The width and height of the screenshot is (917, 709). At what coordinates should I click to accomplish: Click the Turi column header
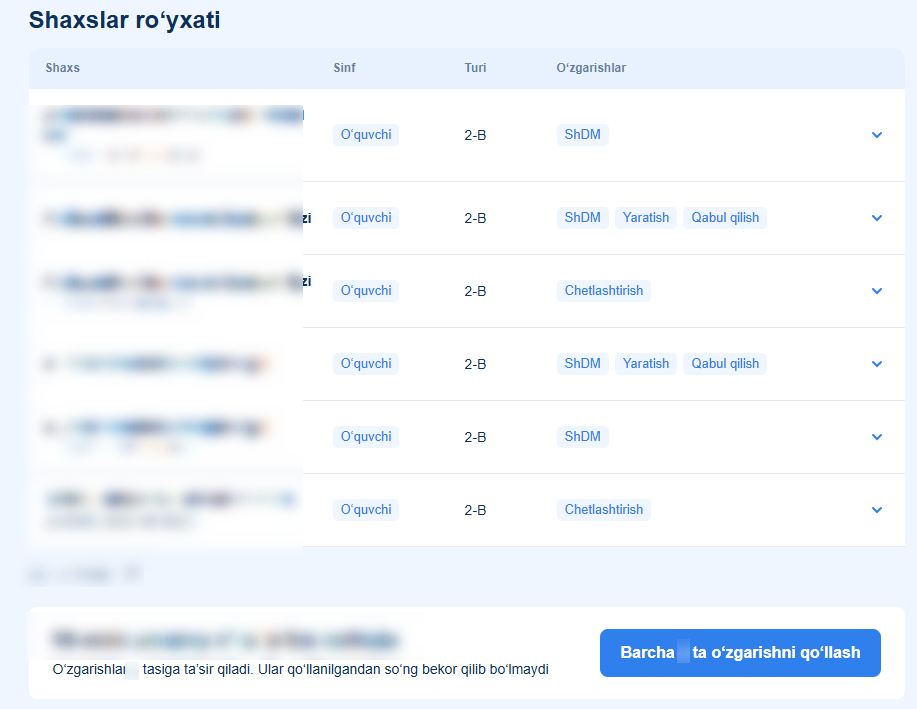(475, 68)
